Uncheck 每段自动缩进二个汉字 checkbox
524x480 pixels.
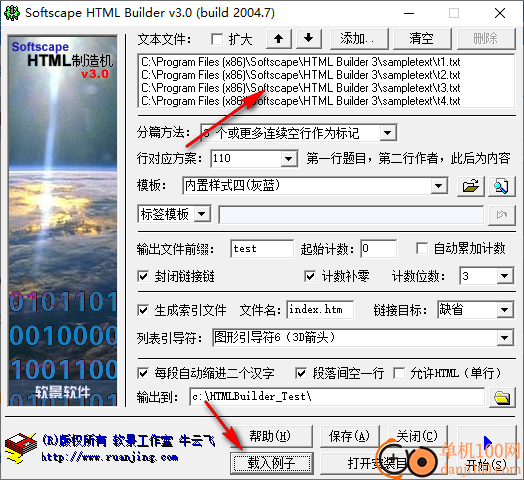143,373
